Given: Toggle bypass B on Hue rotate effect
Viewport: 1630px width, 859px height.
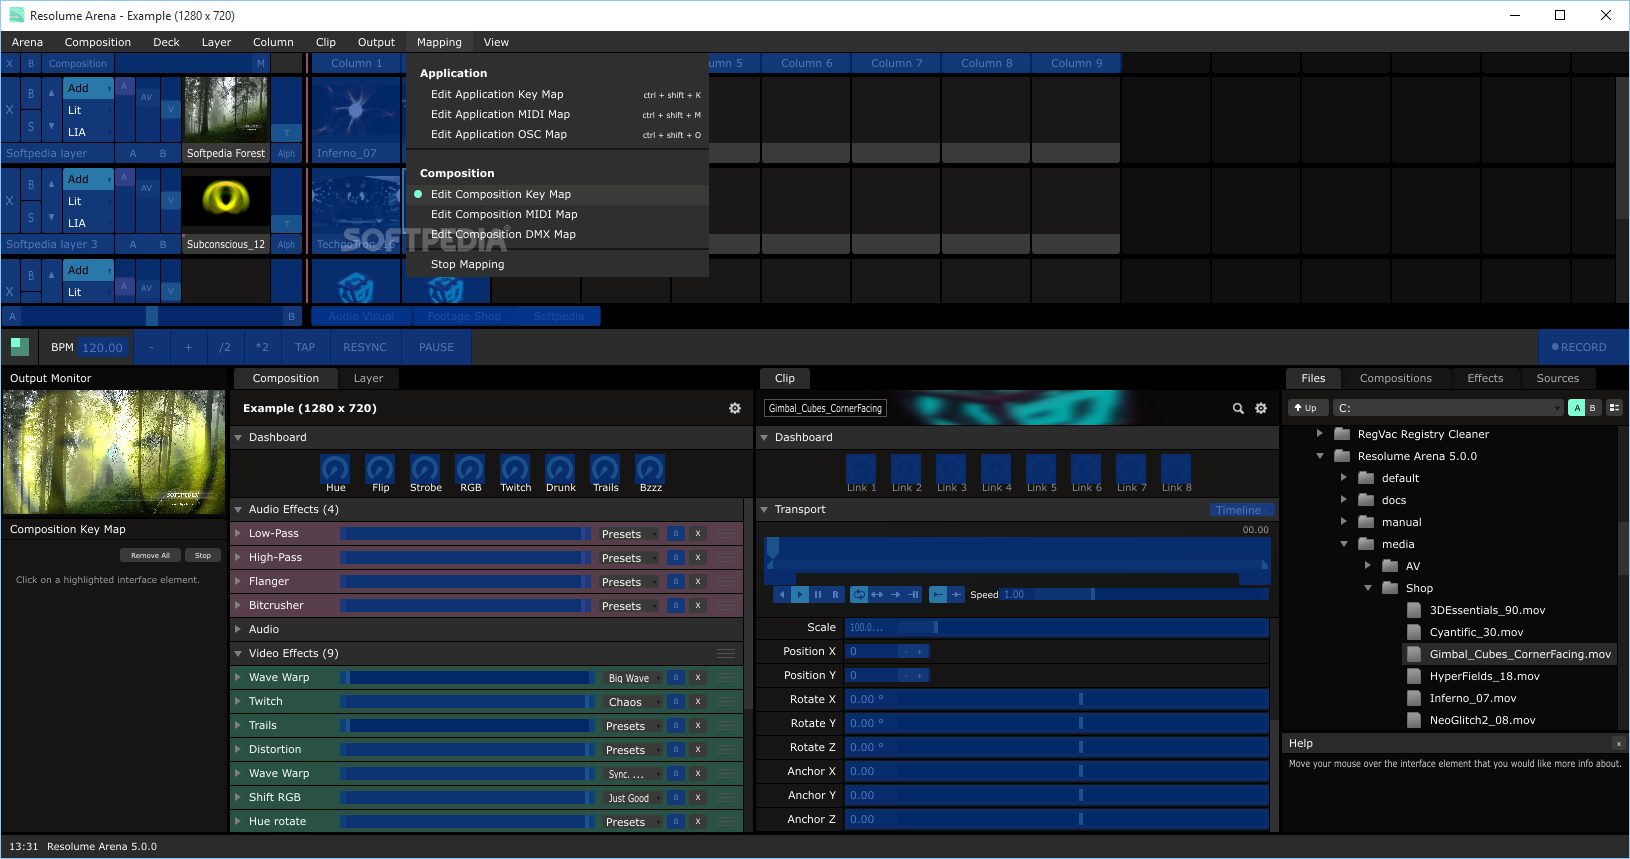Looking at the screenshot, I should (x=676, y=822).
